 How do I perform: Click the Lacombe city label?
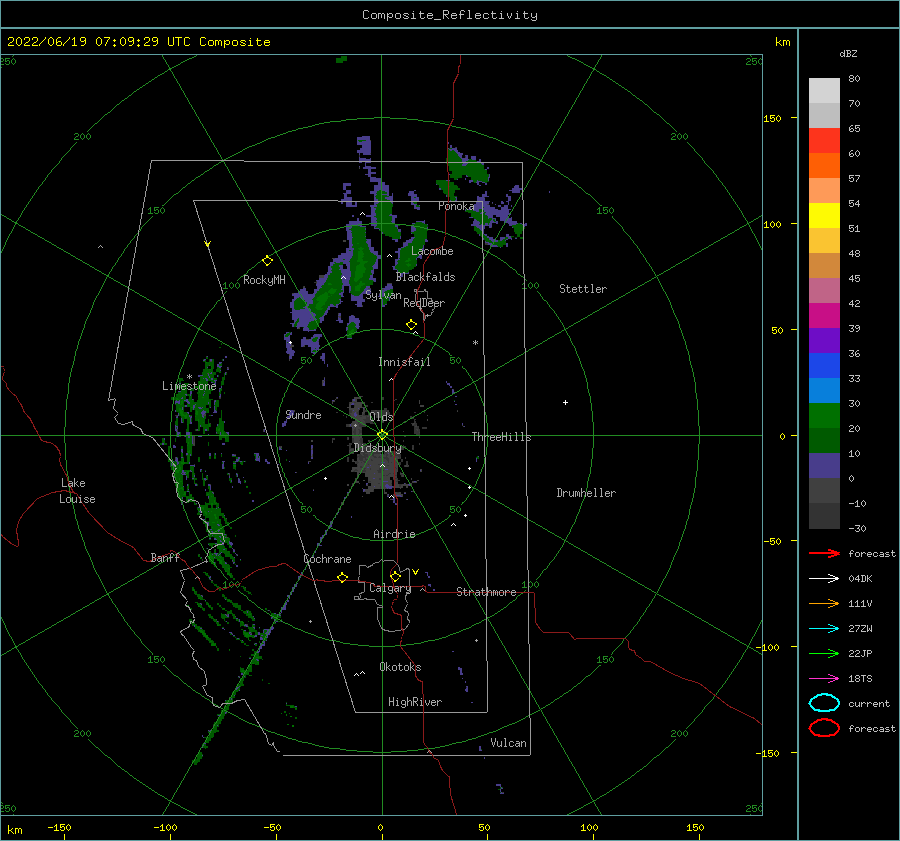point(432,251)
